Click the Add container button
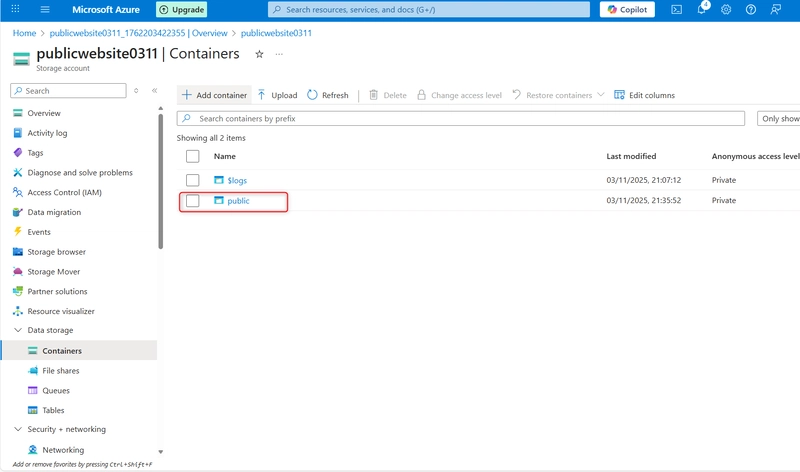The width and height of the screenshot is (800, 472). 214,95
